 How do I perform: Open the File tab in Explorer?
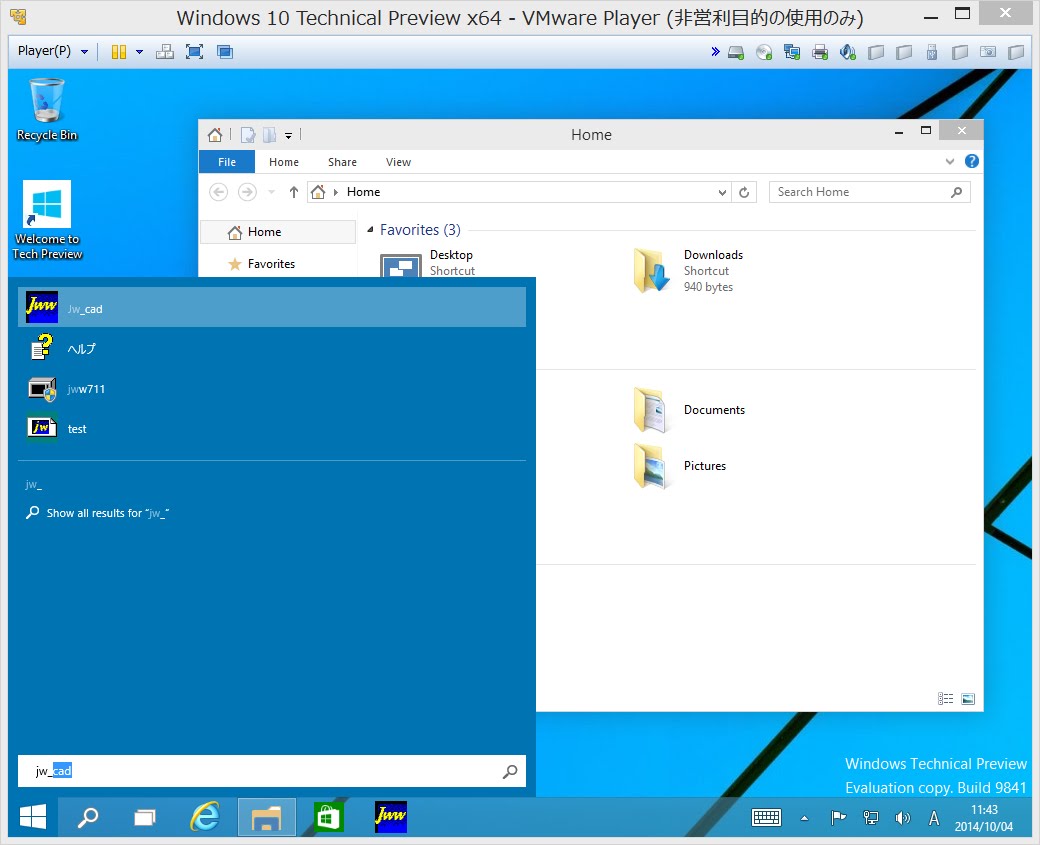click(227, 162)
